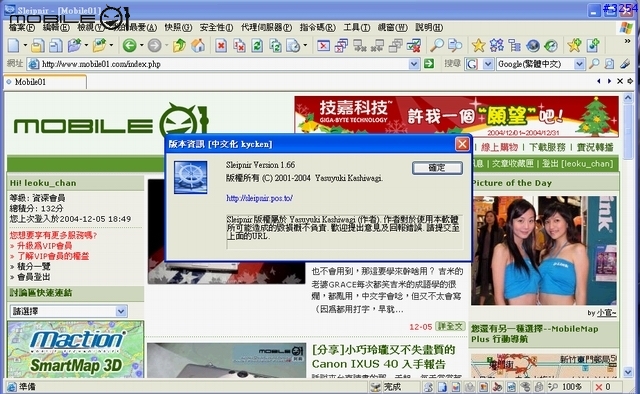Screen dimensions: 640x394
Task: Click the padlock security status icon
Action: 539,386
